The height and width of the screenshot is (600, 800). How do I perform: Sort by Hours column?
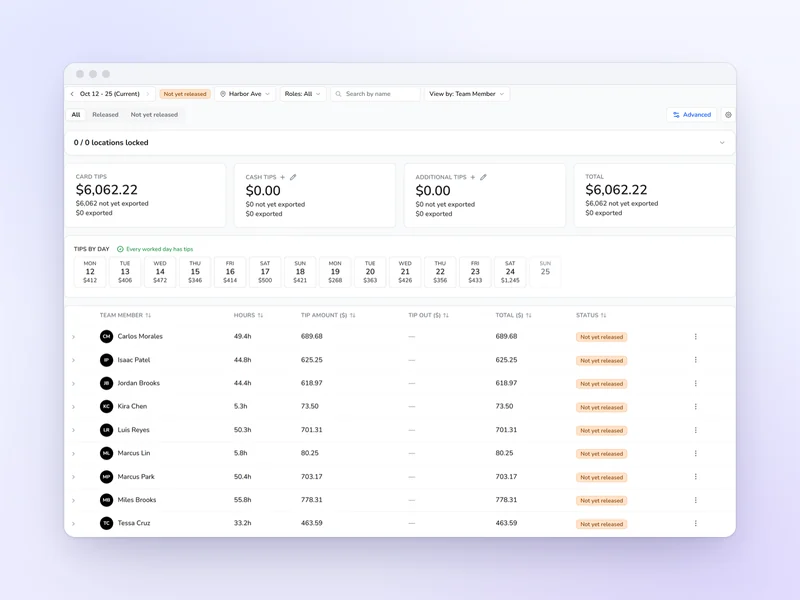248,315
